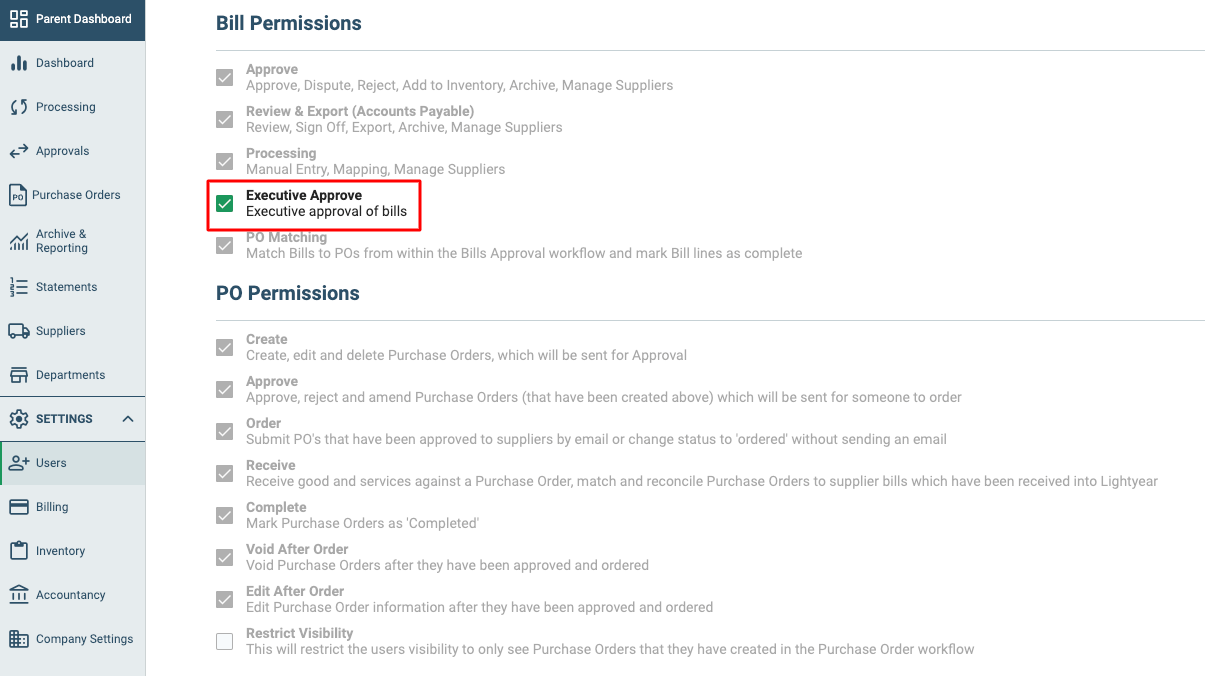
Task: Select the Processing cycle icon
Action: (x=18, y=107)
